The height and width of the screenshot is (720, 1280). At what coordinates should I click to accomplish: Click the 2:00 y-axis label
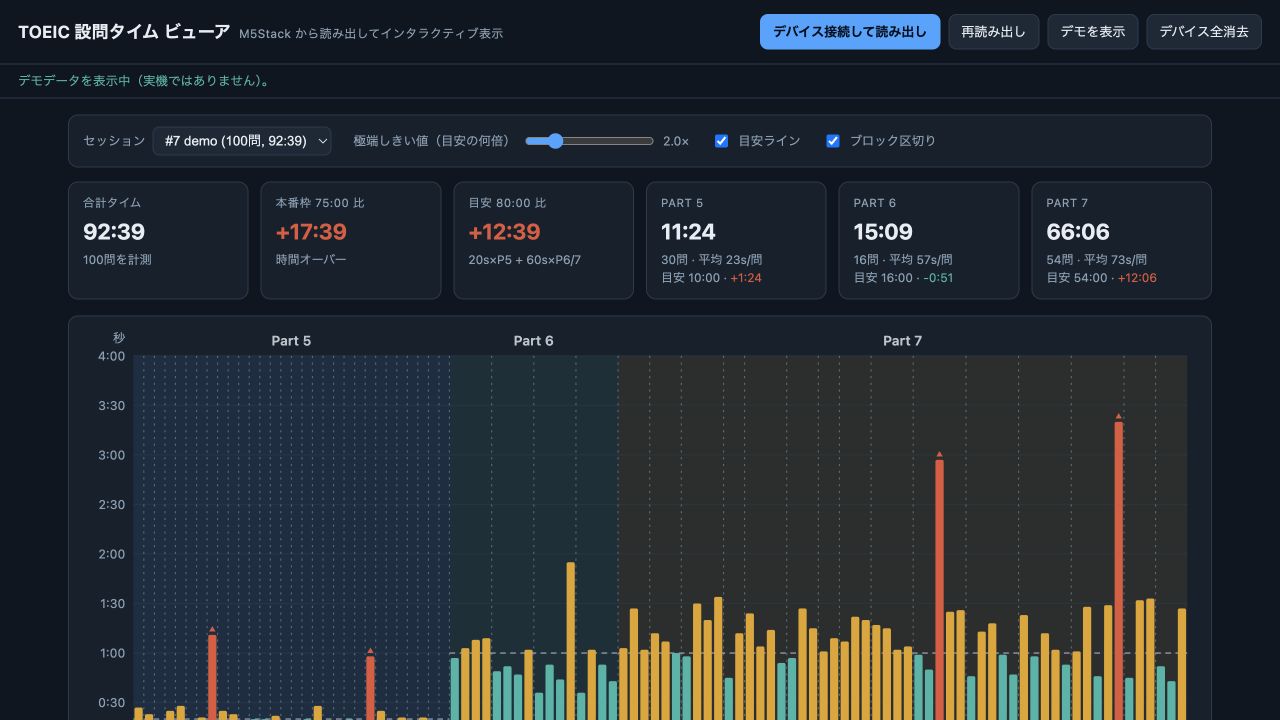[112, 554]
